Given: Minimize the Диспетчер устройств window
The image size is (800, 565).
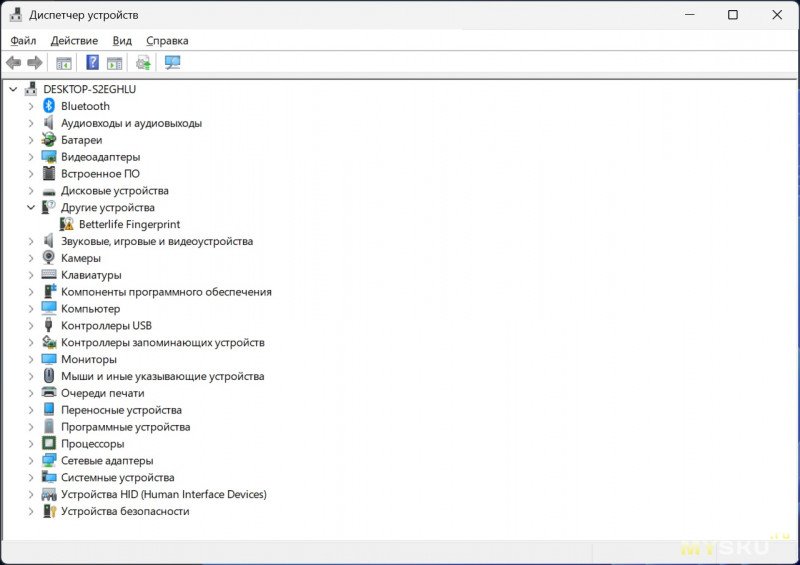Looking at the screenshot, I should 690,15.
